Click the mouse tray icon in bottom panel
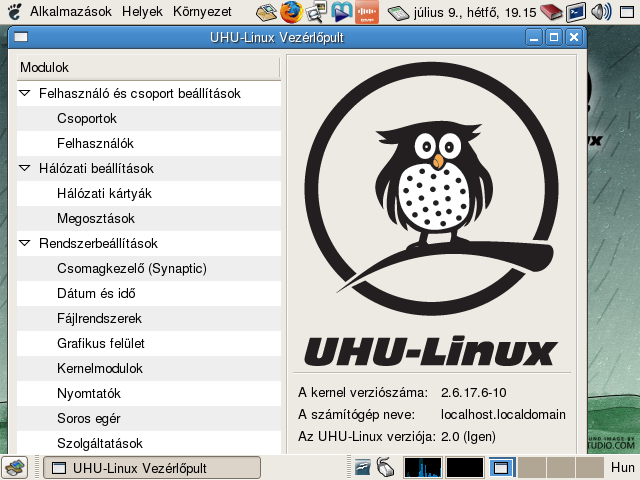 385,468
